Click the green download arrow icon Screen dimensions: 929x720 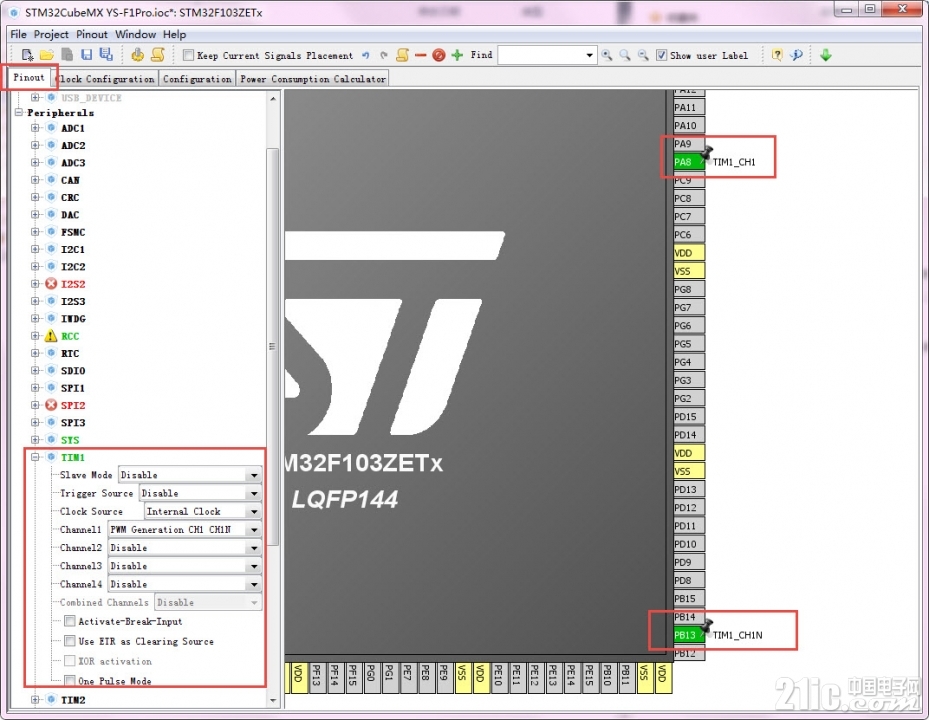pos(825,55)
